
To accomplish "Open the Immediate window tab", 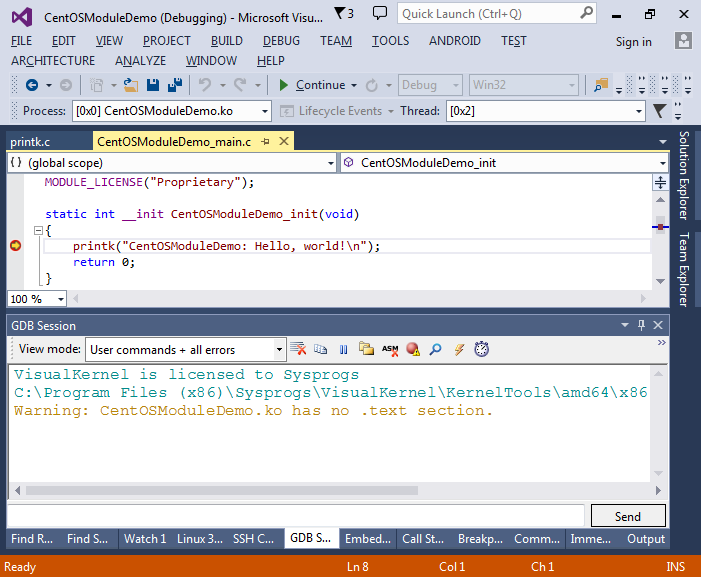I will click(x=590, y=539).
